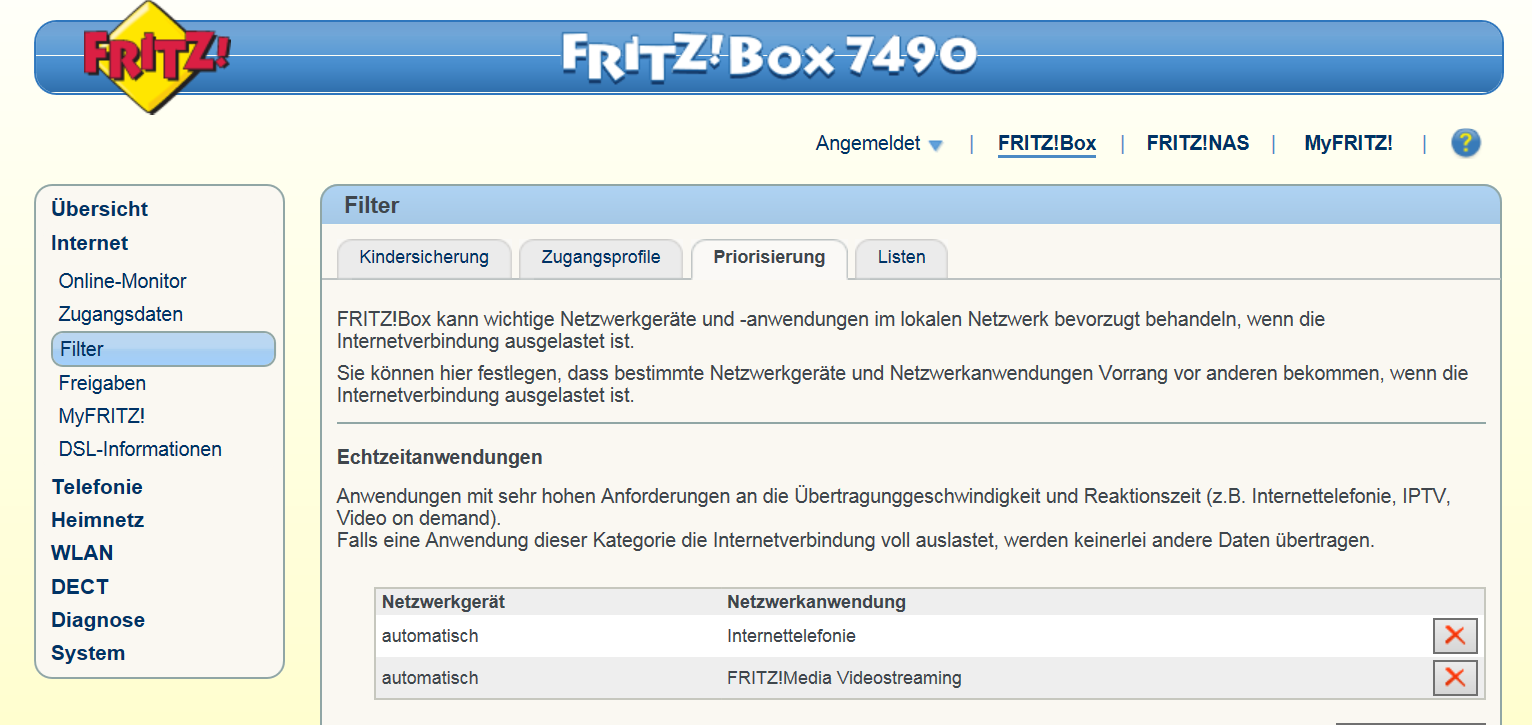Select Filter in the sidebar
Screen dimensions: 1532x725
163,349
